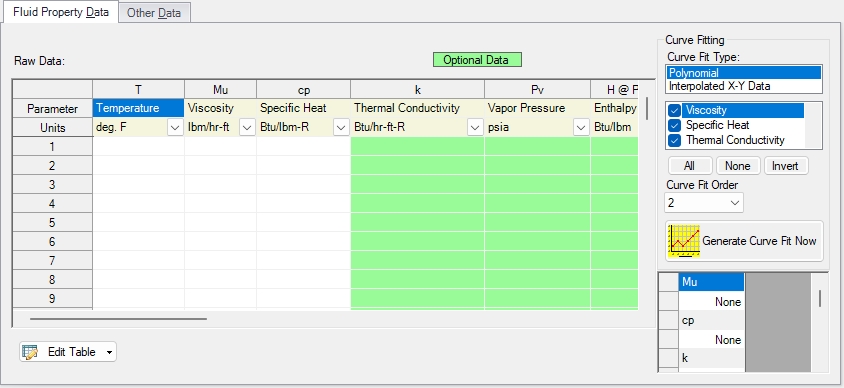The image size is (844, 388).
Task: Click the curve fit results vertical scrollbar
Action: [x=820, y=298]
